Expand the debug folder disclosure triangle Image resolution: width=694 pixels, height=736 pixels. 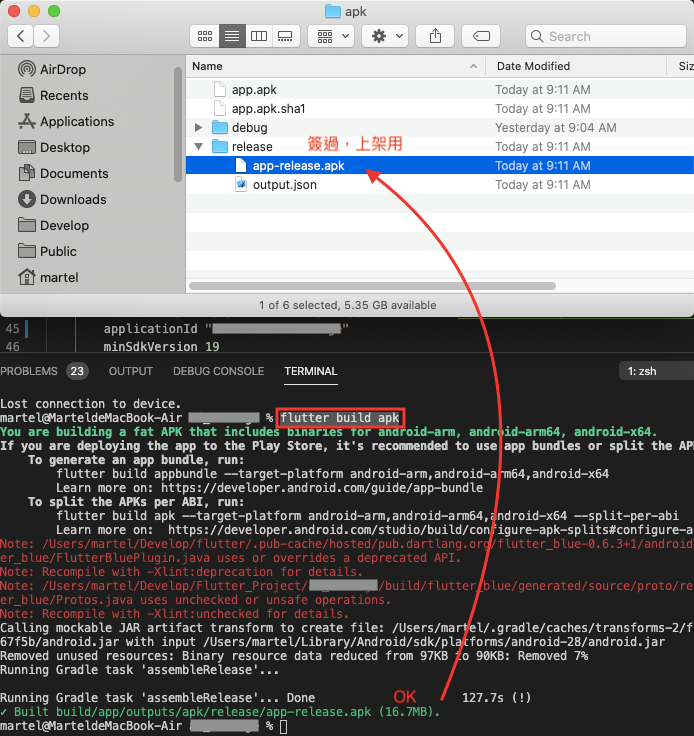198,128
